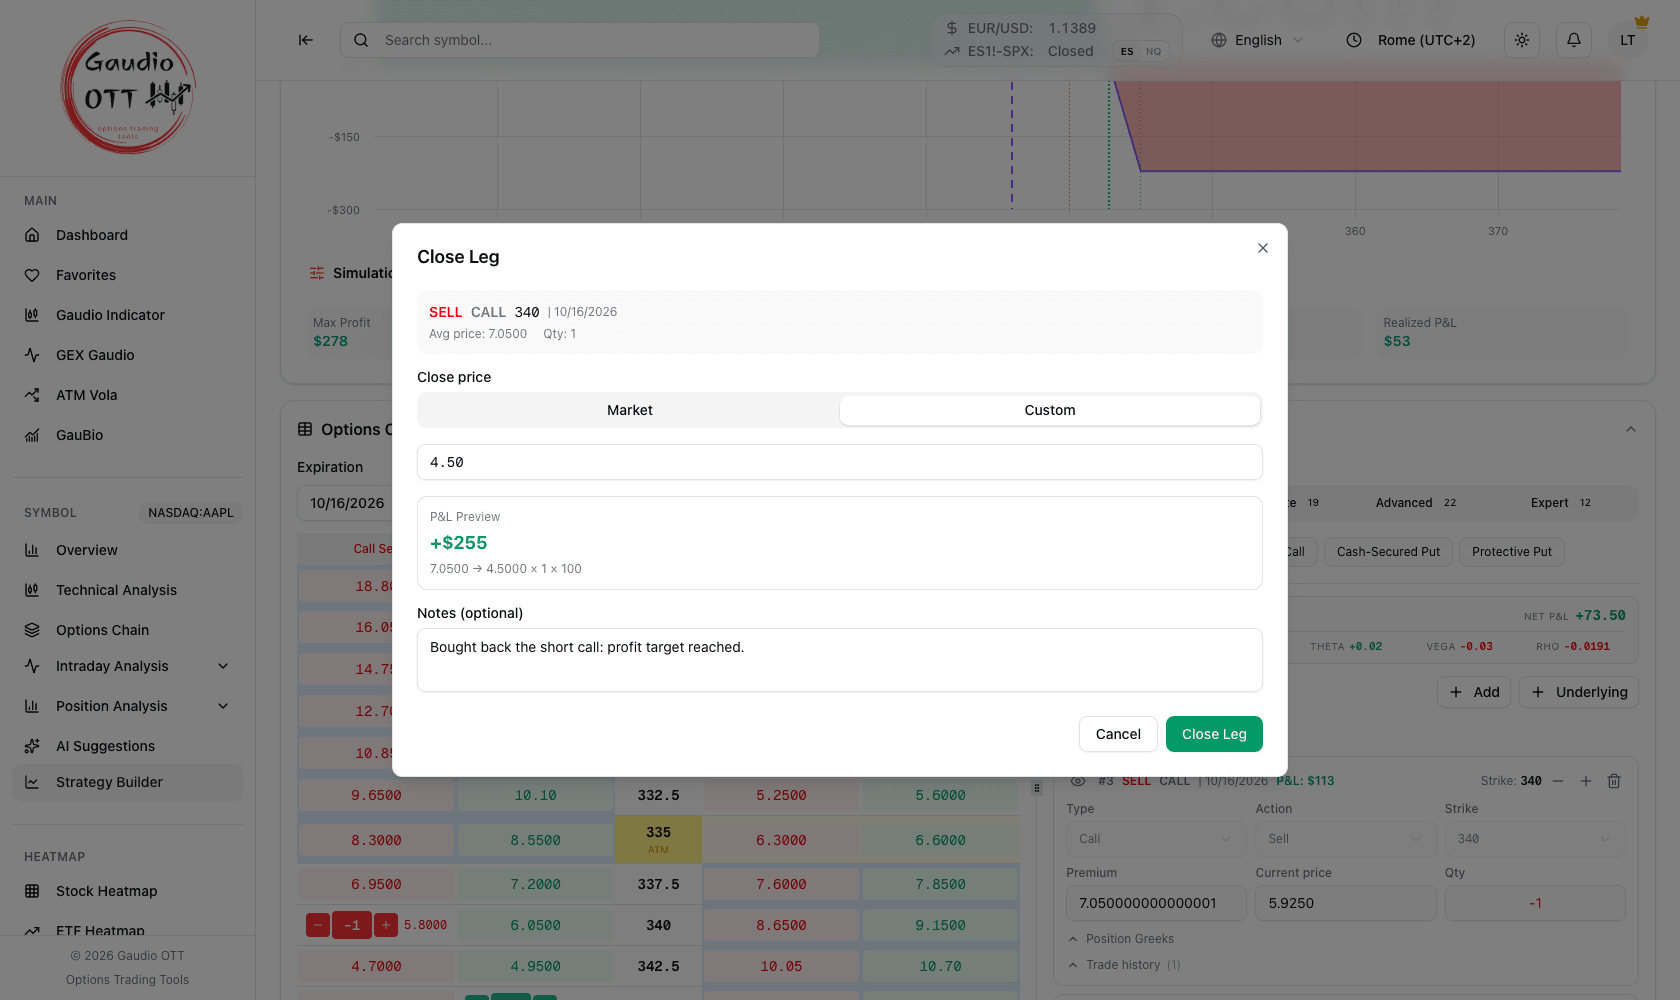The height and width of the screenshot is (1000, 1680).
Task: Choose Protective Put strategy
Action: coord(1512,552)
